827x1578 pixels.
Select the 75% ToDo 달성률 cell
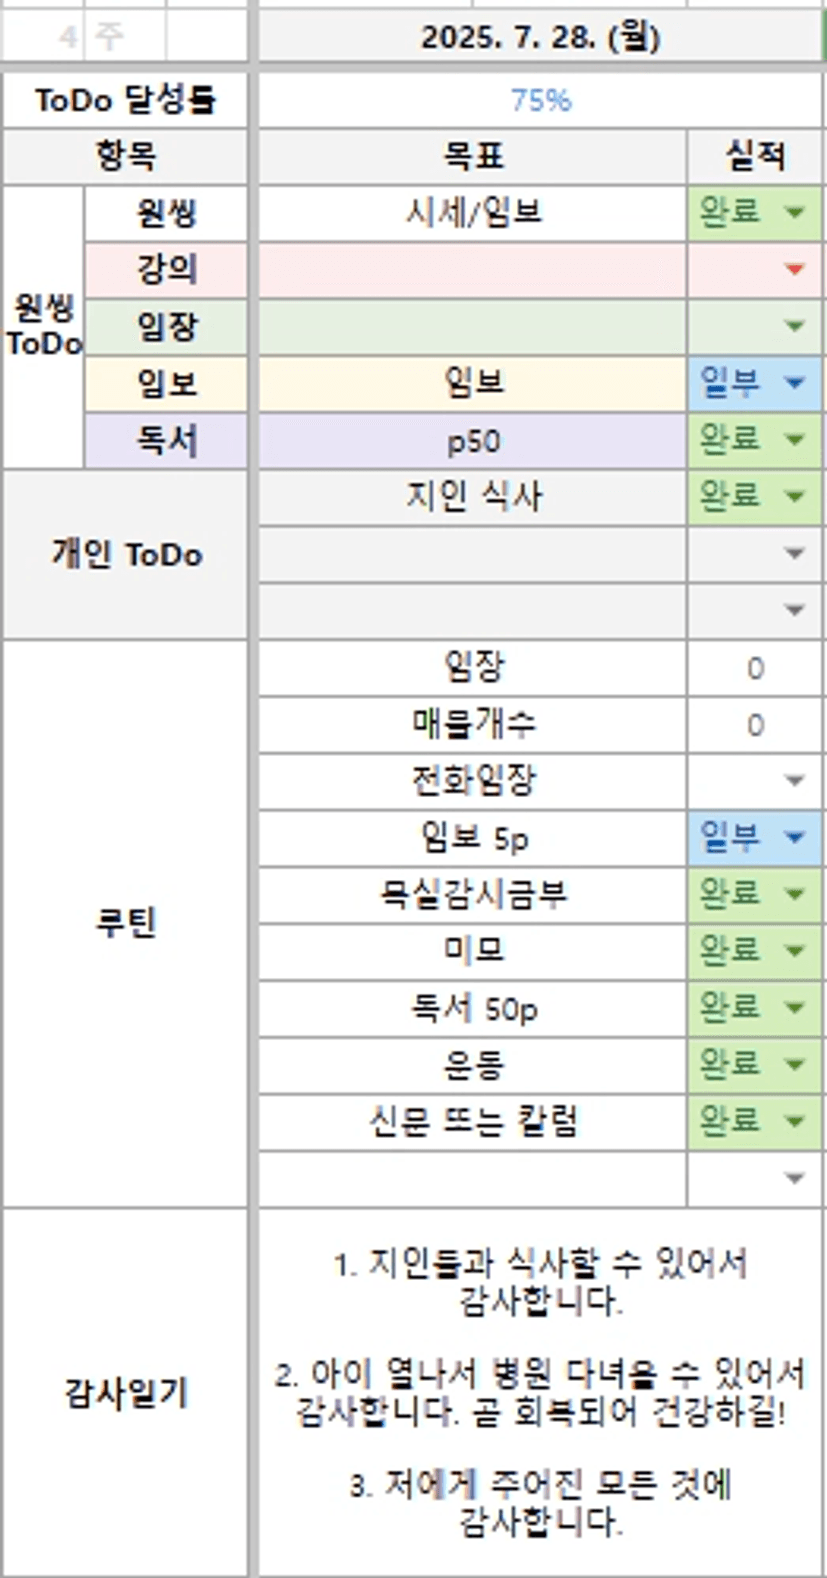(540, 100)
